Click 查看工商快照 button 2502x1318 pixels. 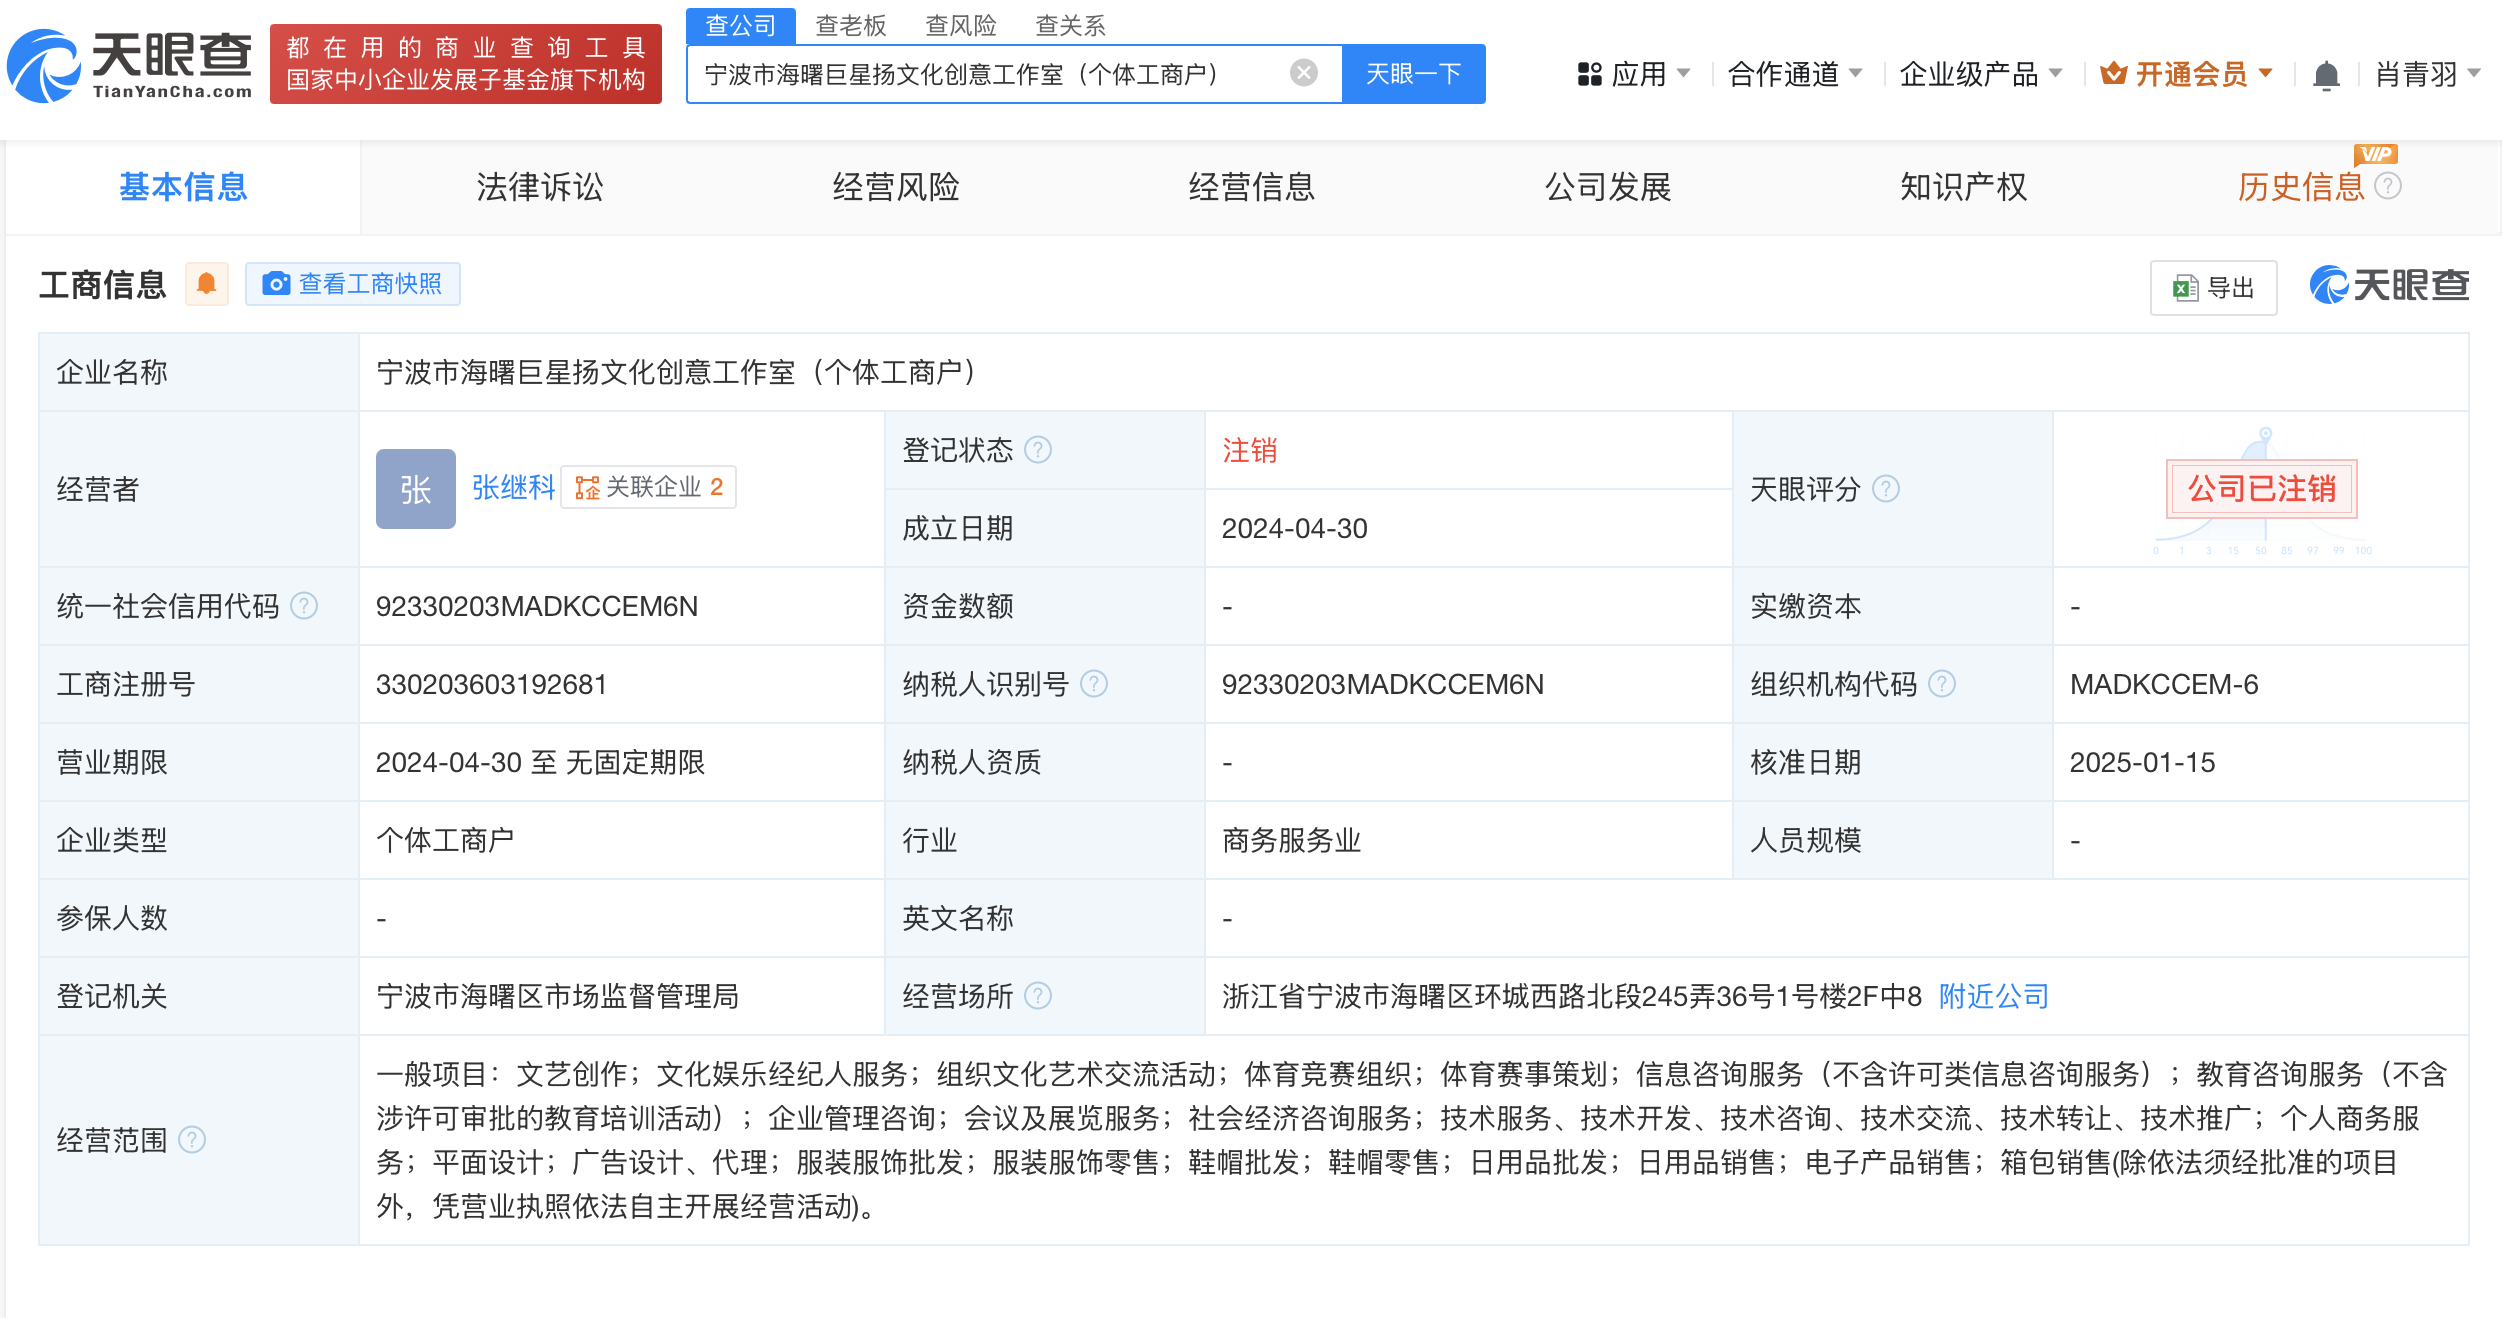pos(352,284)
